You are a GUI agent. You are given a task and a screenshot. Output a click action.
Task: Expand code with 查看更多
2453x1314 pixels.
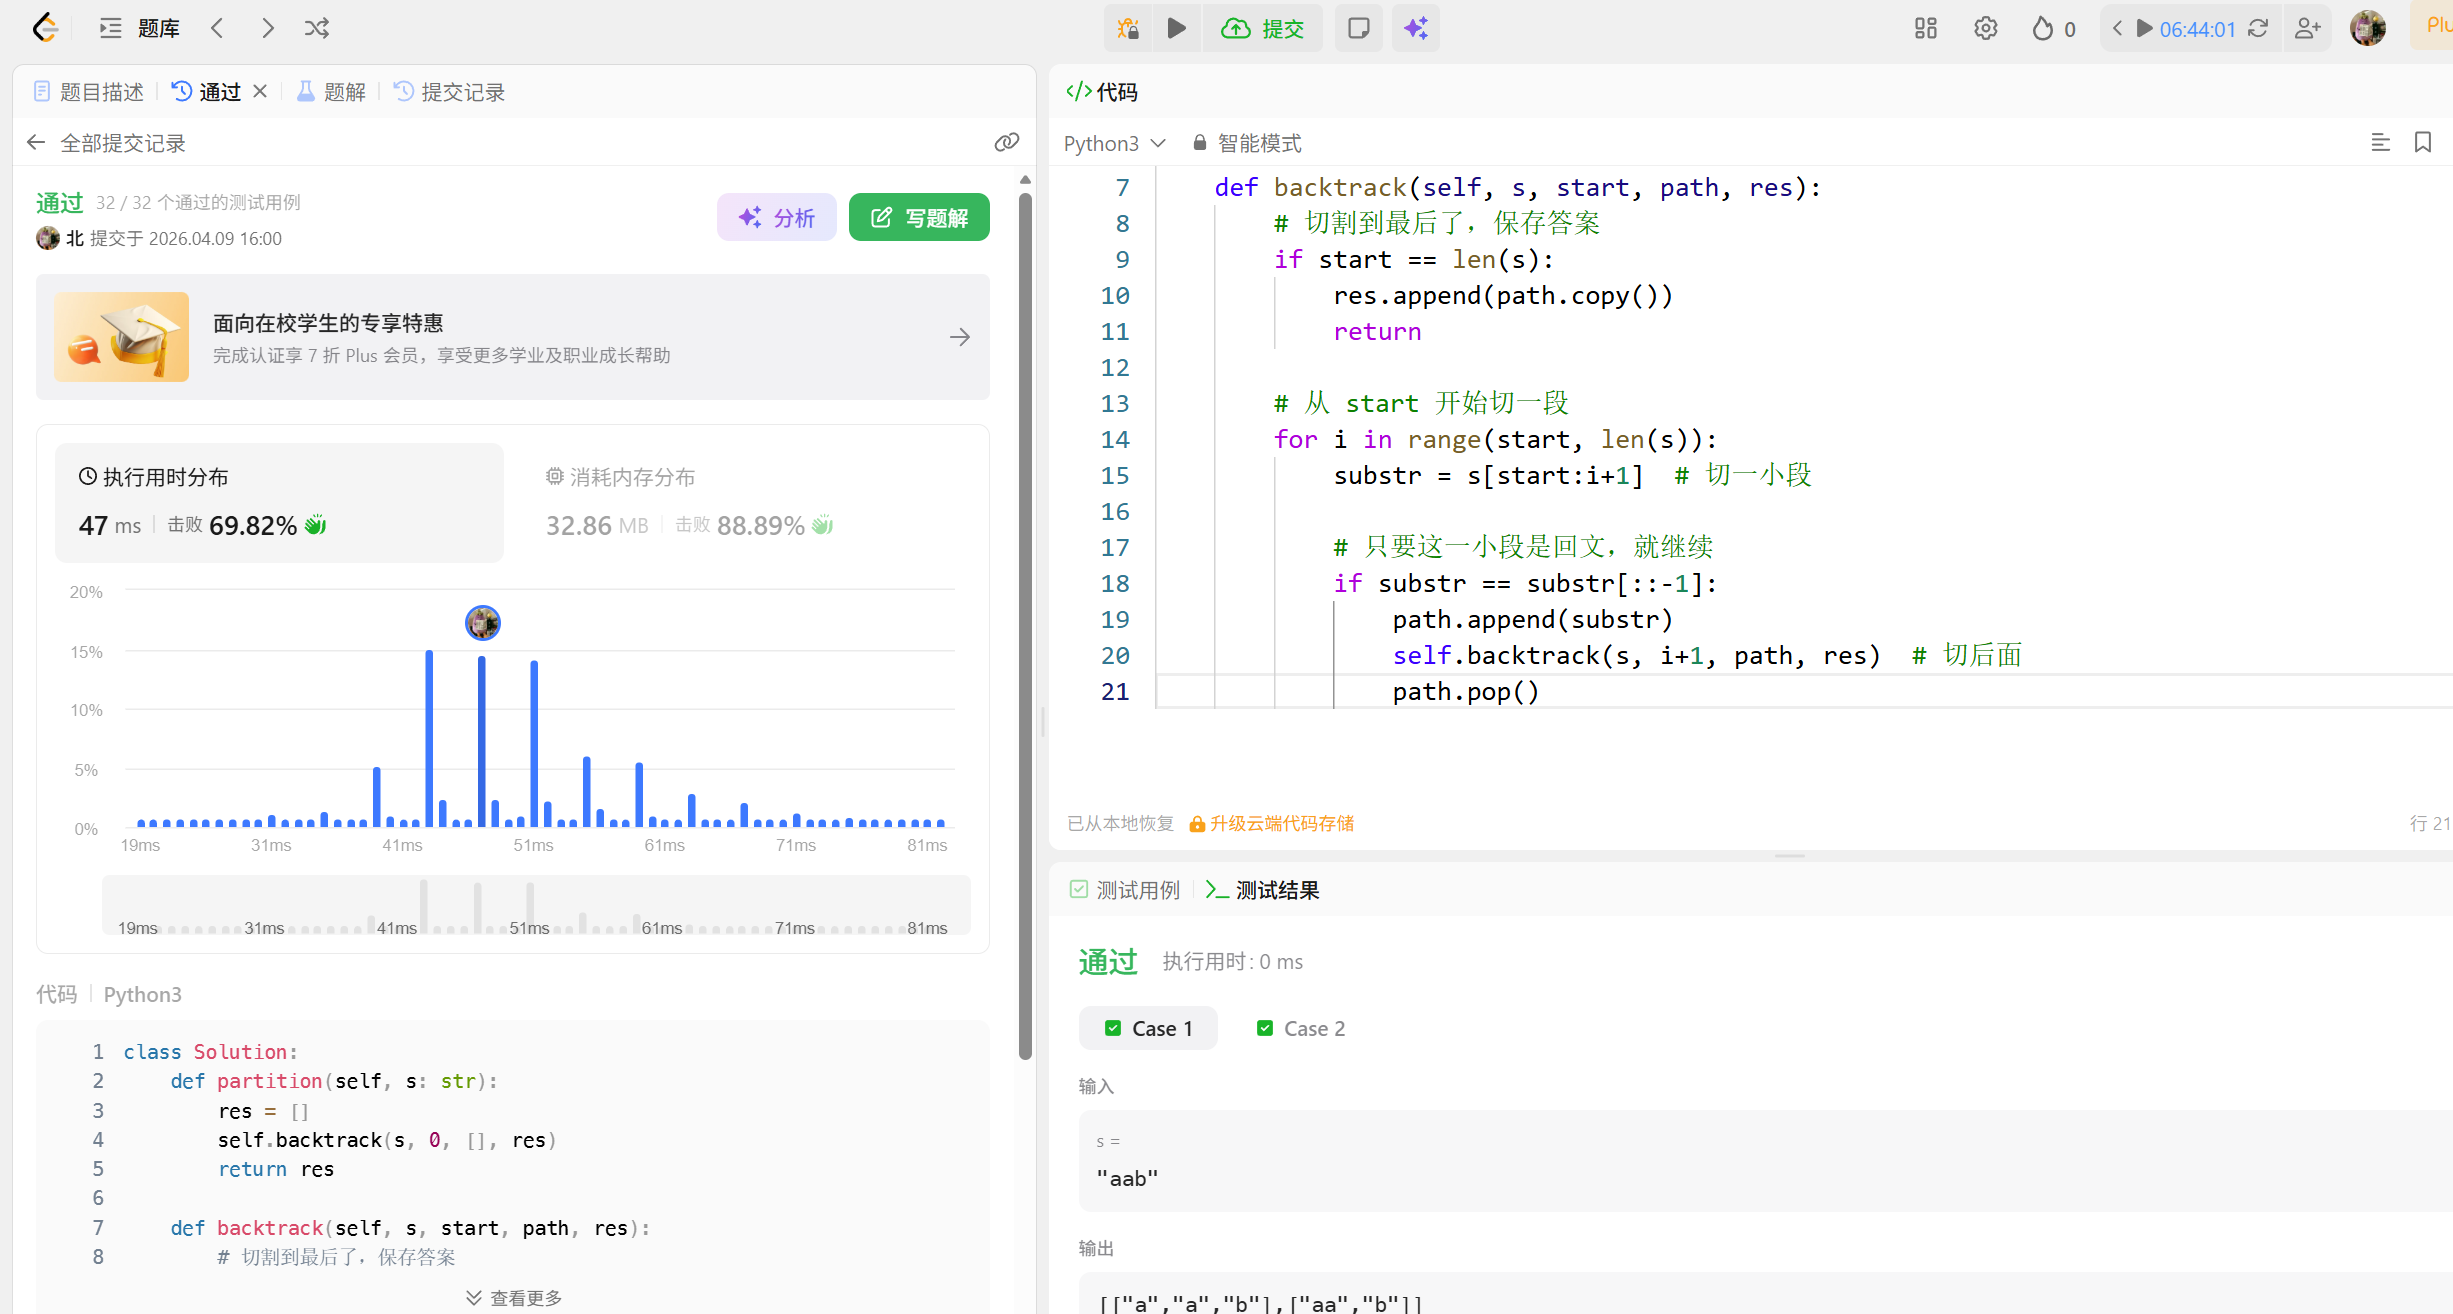(x=514, y=1297)
